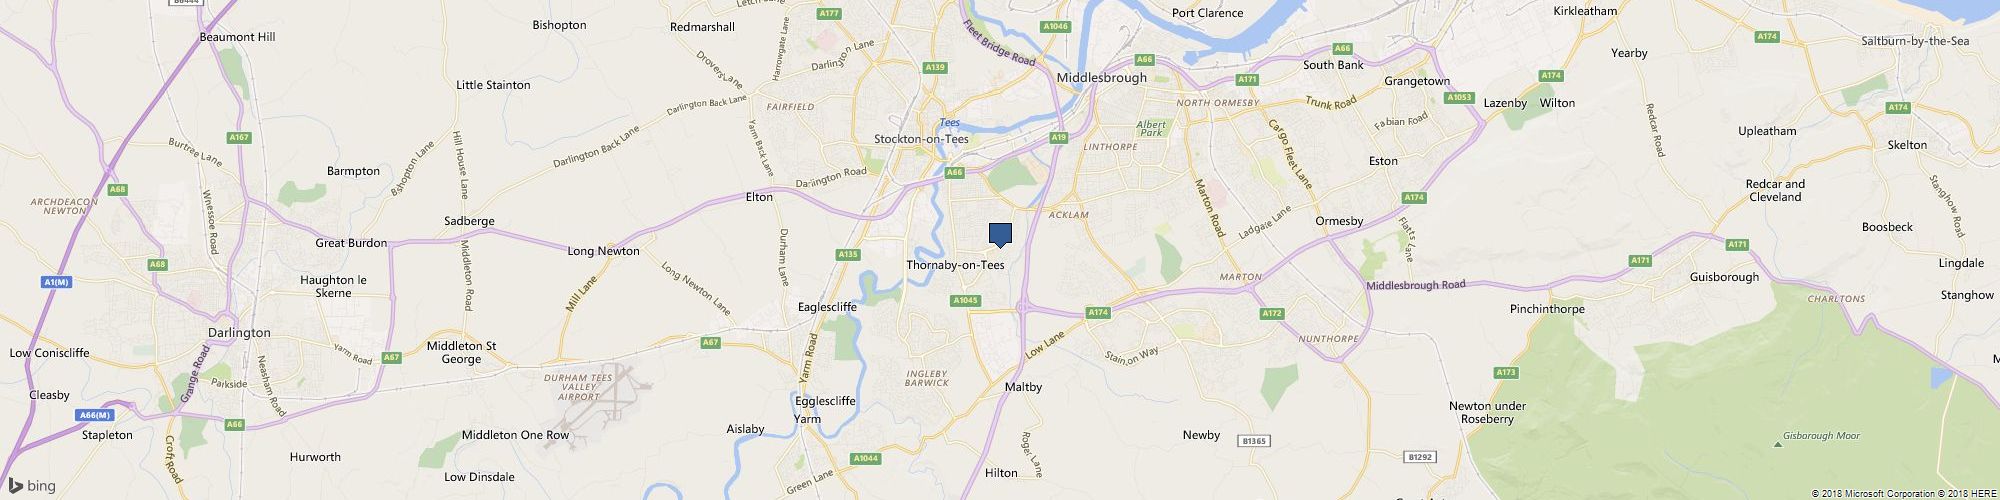
Task: Select the B1365 road badge
Action: click(x=1252, y=440)
